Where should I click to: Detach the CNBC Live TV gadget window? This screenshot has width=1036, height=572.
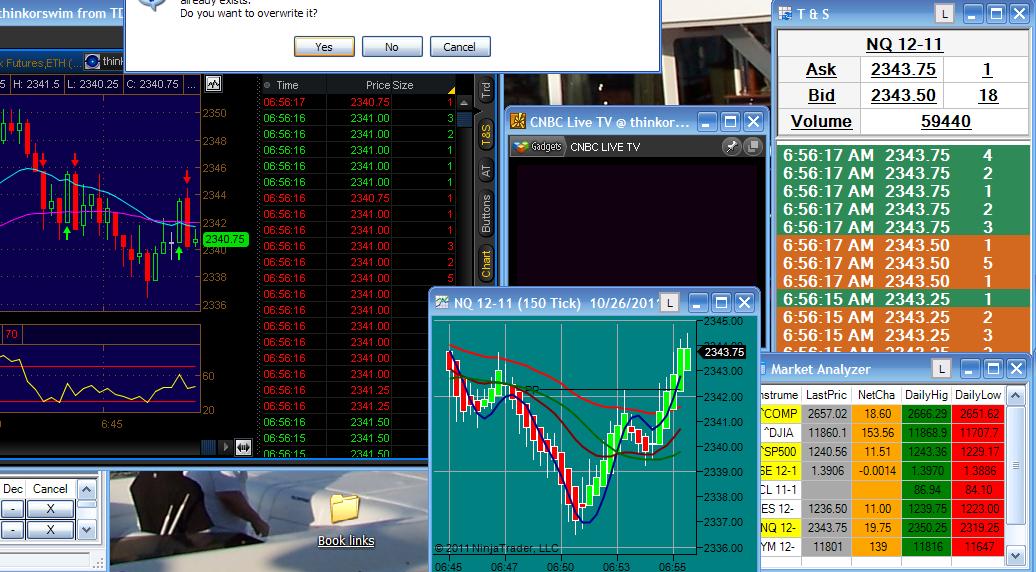point(753,147)
